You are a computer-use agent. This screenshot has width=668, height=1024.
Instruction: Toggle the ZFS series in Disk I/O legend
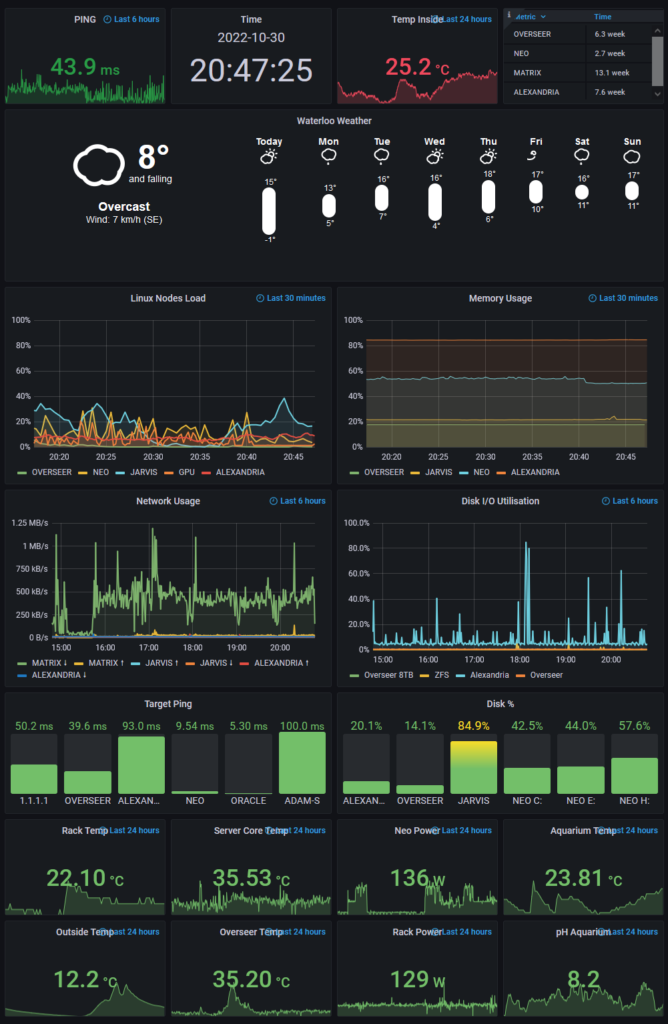[436, 675]
